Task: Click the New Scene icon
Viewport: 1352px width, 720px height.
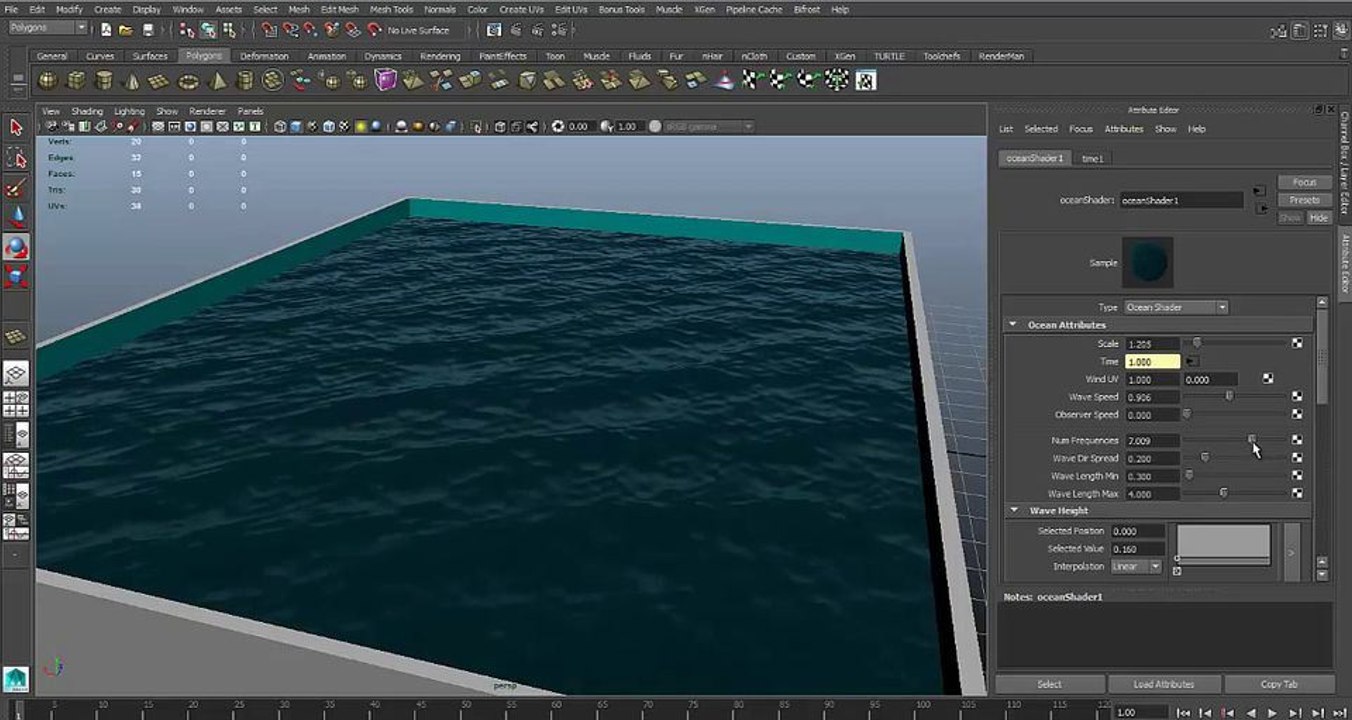Action: point(106,30)
